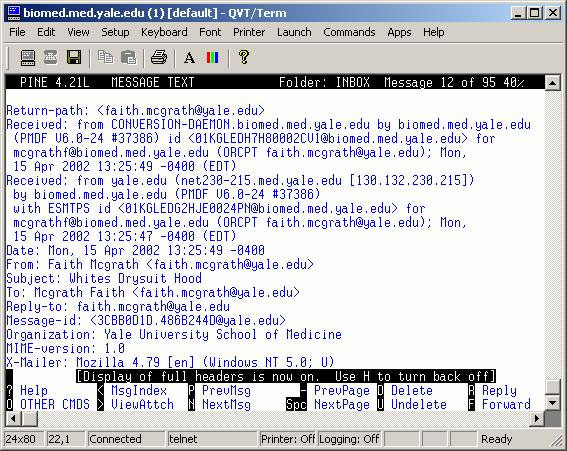The width and height of the screenshot is (567, 451).
Task: Click the vertical scrollbar up arrow
Action: click(x=553, y=84)
